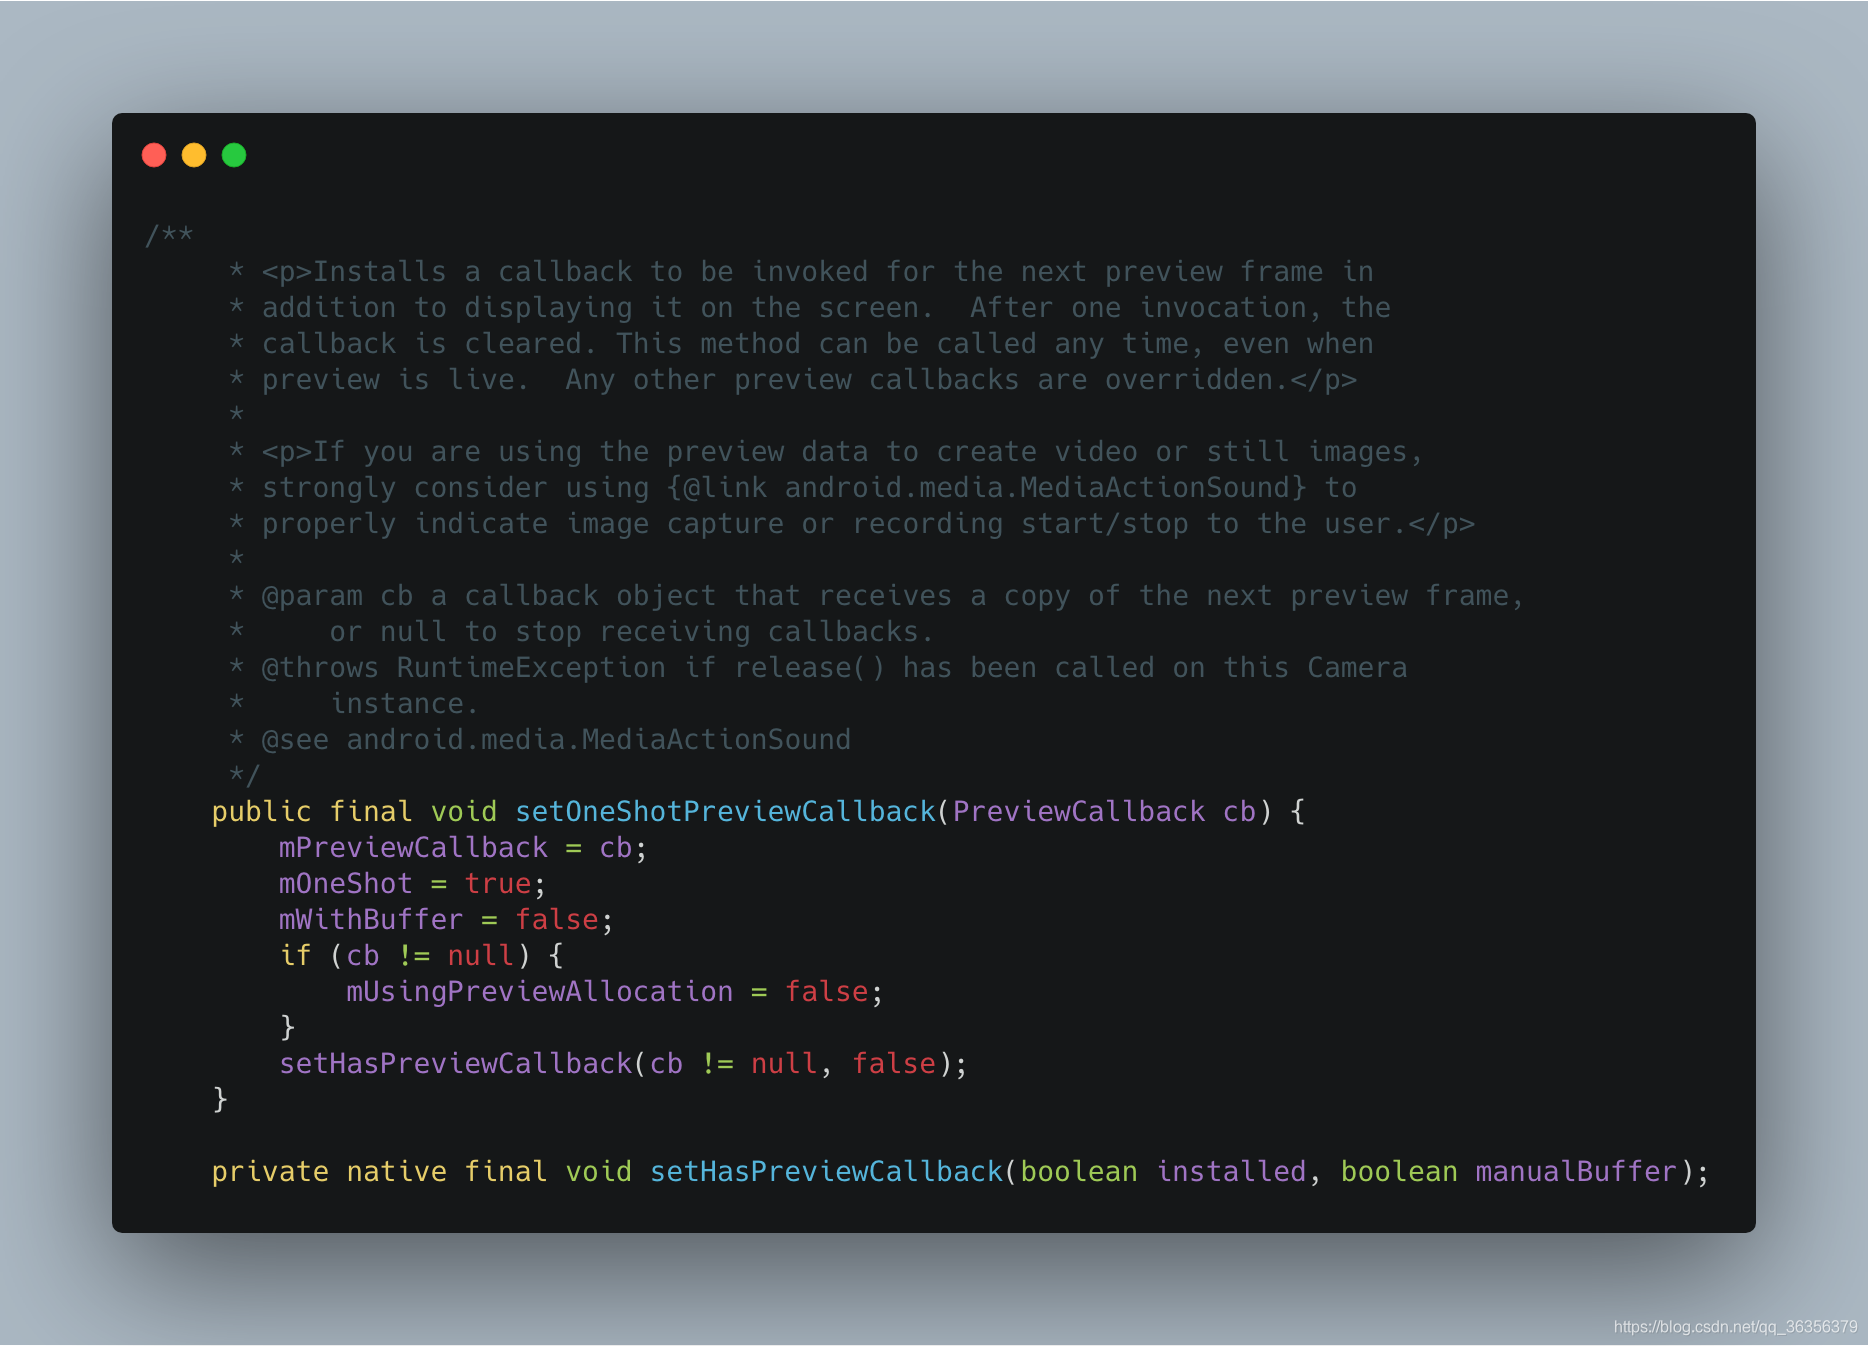Click the '@see' Javadoc tag
Viewport: 1868px width, 1346px height.
295,739
